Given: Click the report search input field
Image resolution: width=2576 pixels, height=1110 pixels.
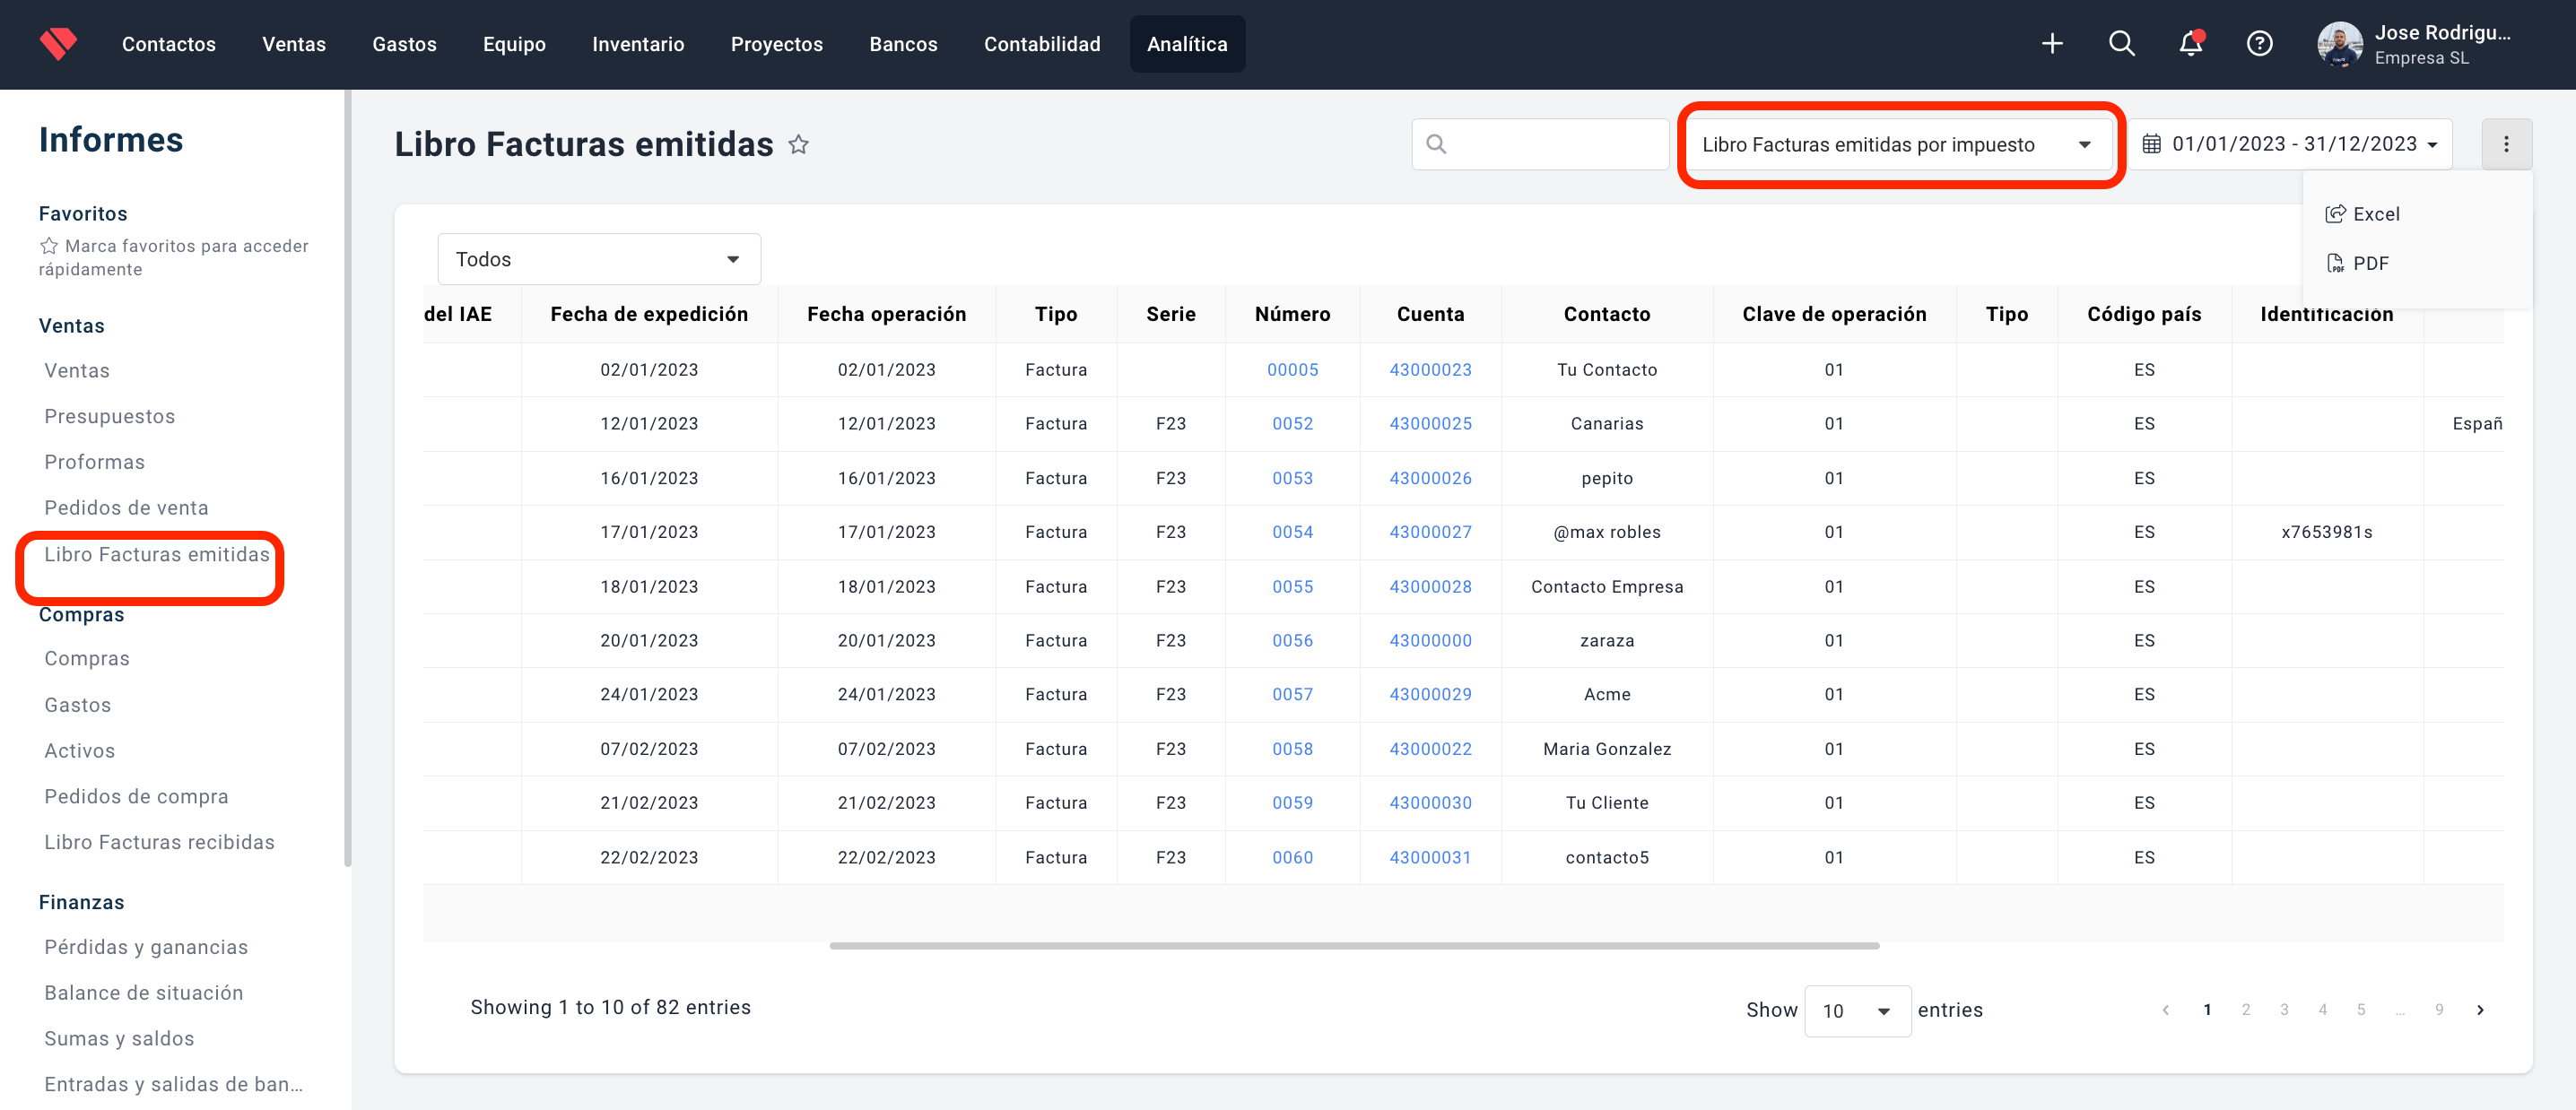Looking at the screenshot, I should (1540, 144).
